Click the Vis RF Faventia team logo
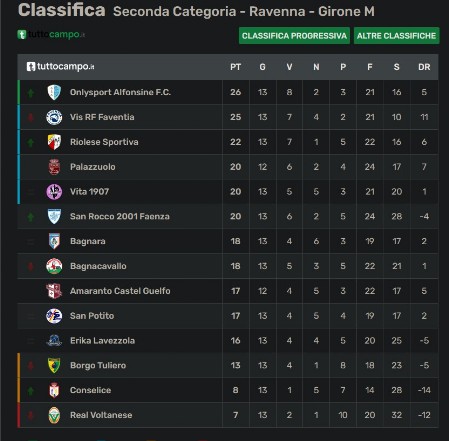This screenshot has width=449, height=441. pos(54,117)
